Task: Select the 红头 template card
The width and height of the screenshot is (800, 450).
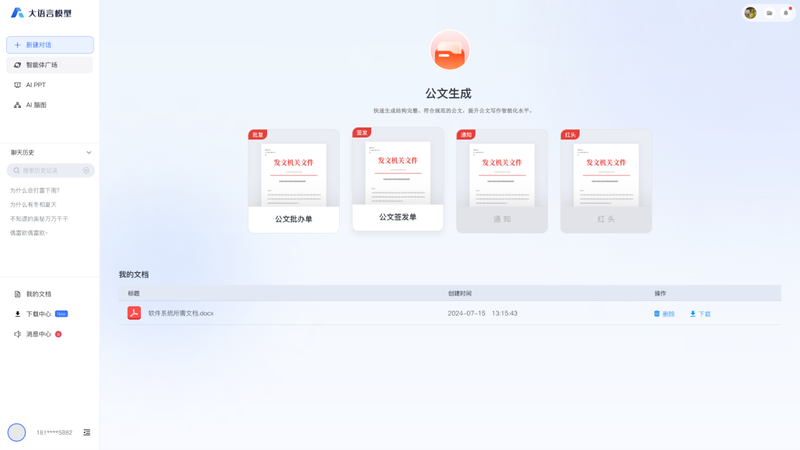Action: [606, 181]
